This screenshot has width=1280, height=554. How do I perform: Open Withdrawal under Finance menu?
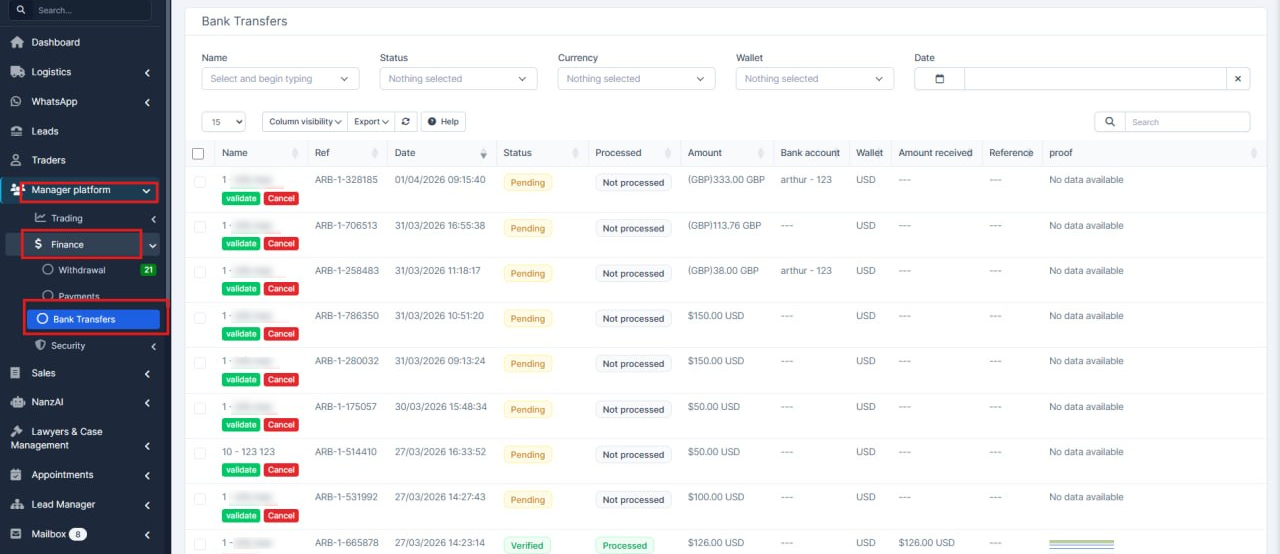pyautogui.click(x=81, y=270)
